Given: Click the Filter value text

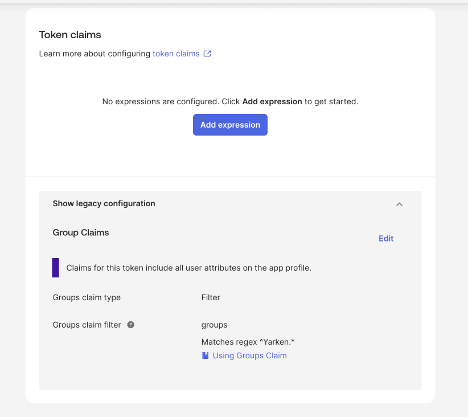Looking at the screenshot, I should 211,297.
